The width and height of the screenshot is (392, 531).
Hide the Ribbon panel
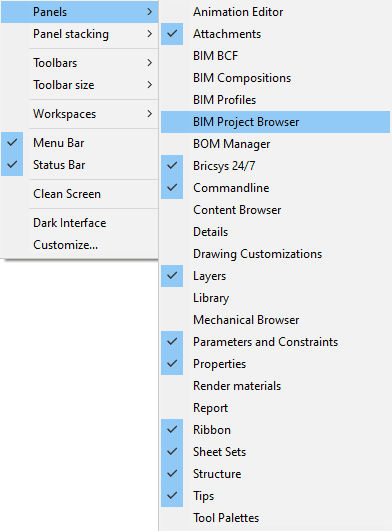[172, 430]
